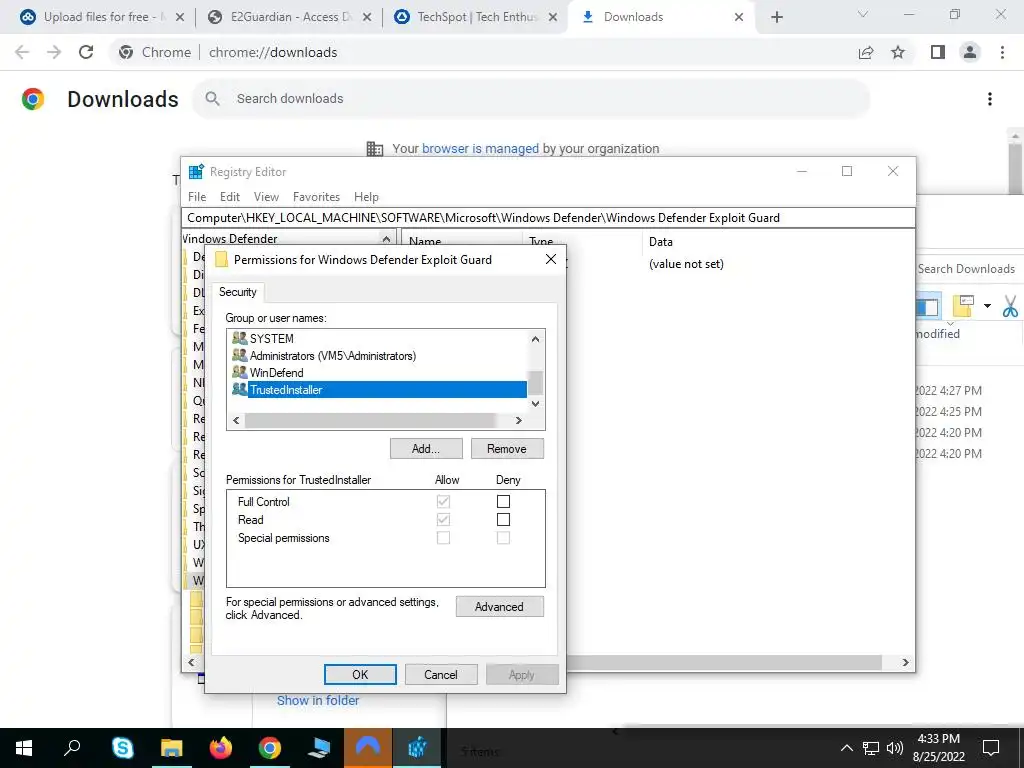Image resolution: width=1024 pixels, height=768 pixels.
Task: Open the View menu in Registry Editor
Action: click(266, 197)
